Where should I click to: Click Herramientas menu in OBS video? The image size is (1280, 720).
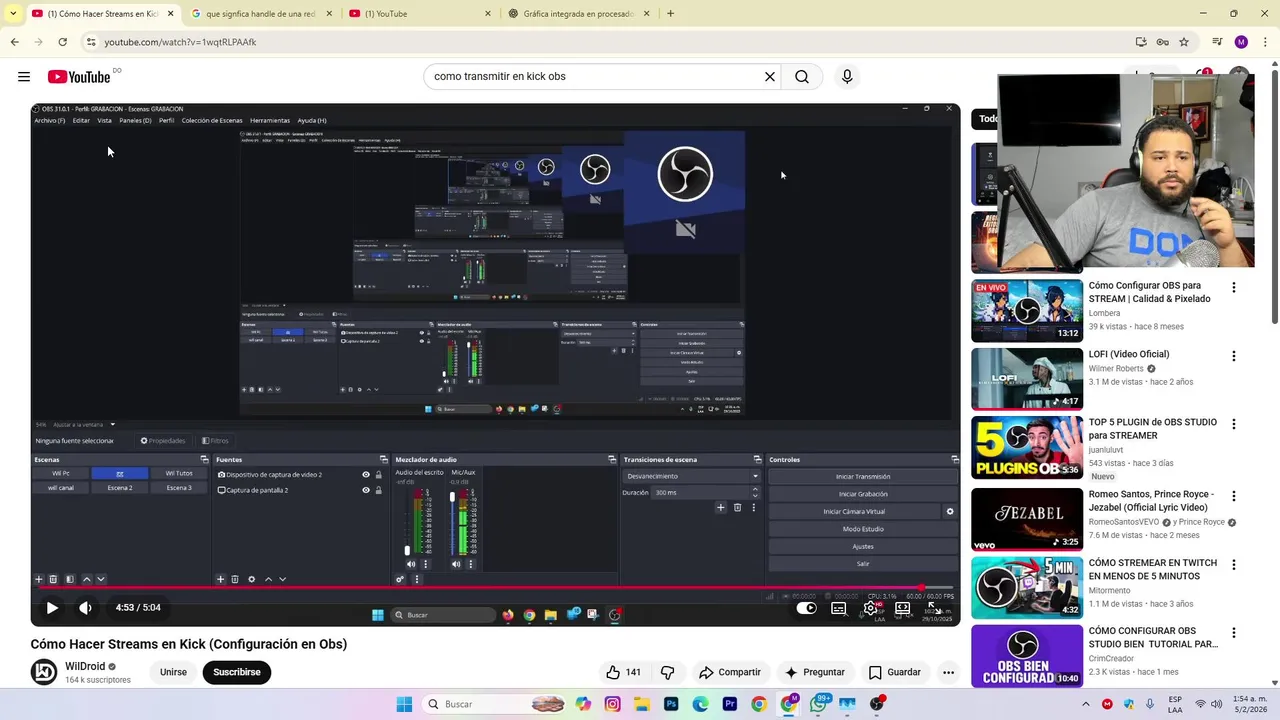coord(270,120)
